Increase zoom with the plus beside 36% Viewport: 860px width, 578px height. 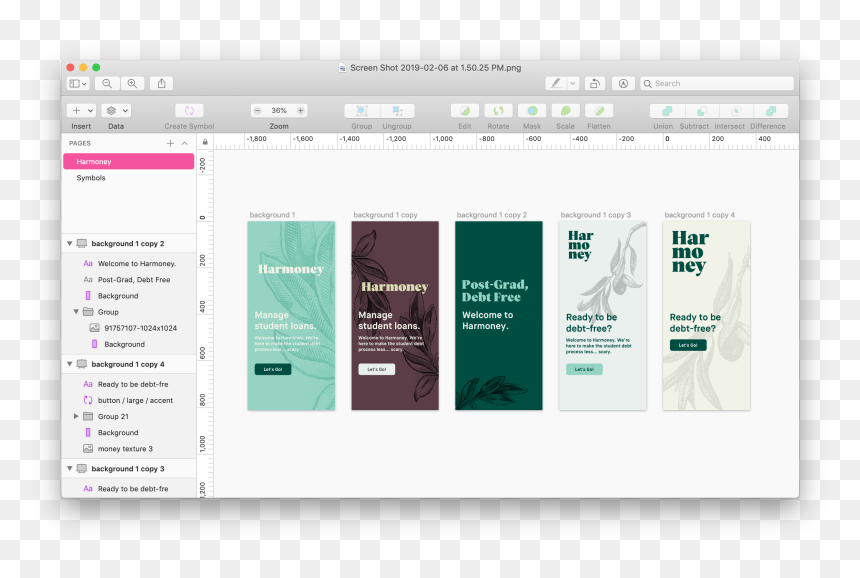tap(301, 111)
